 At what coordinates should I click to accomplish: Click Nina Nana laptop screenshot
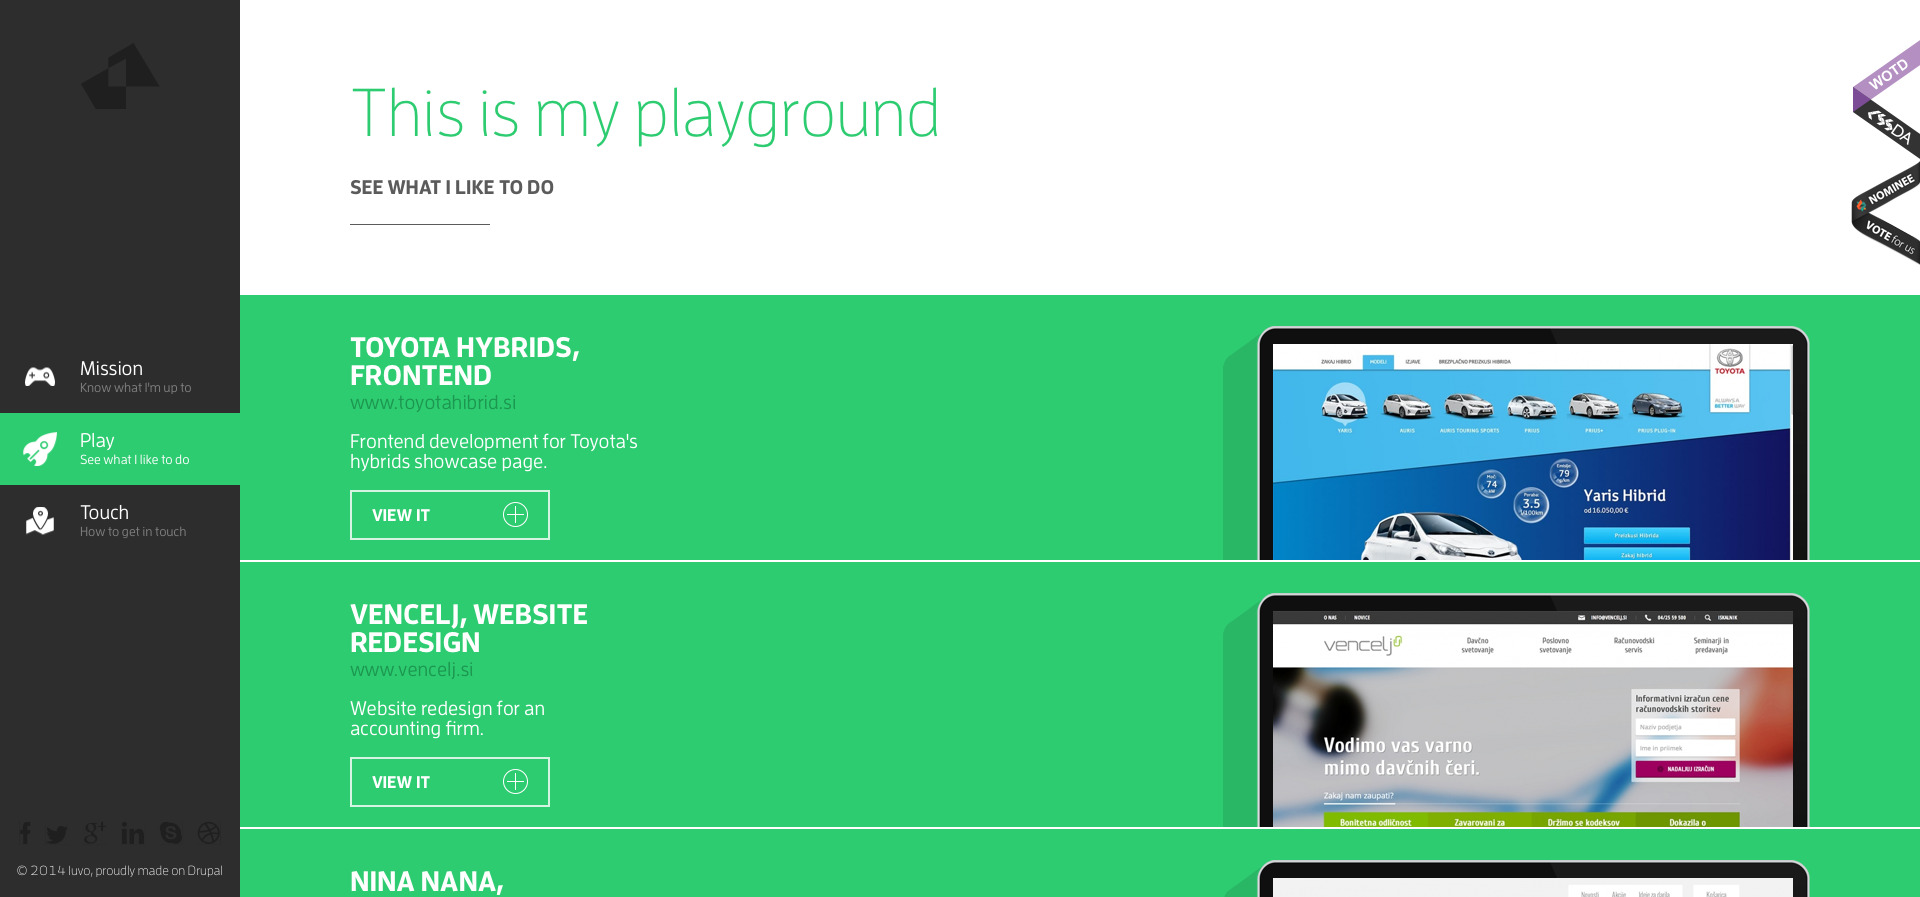1532,879
